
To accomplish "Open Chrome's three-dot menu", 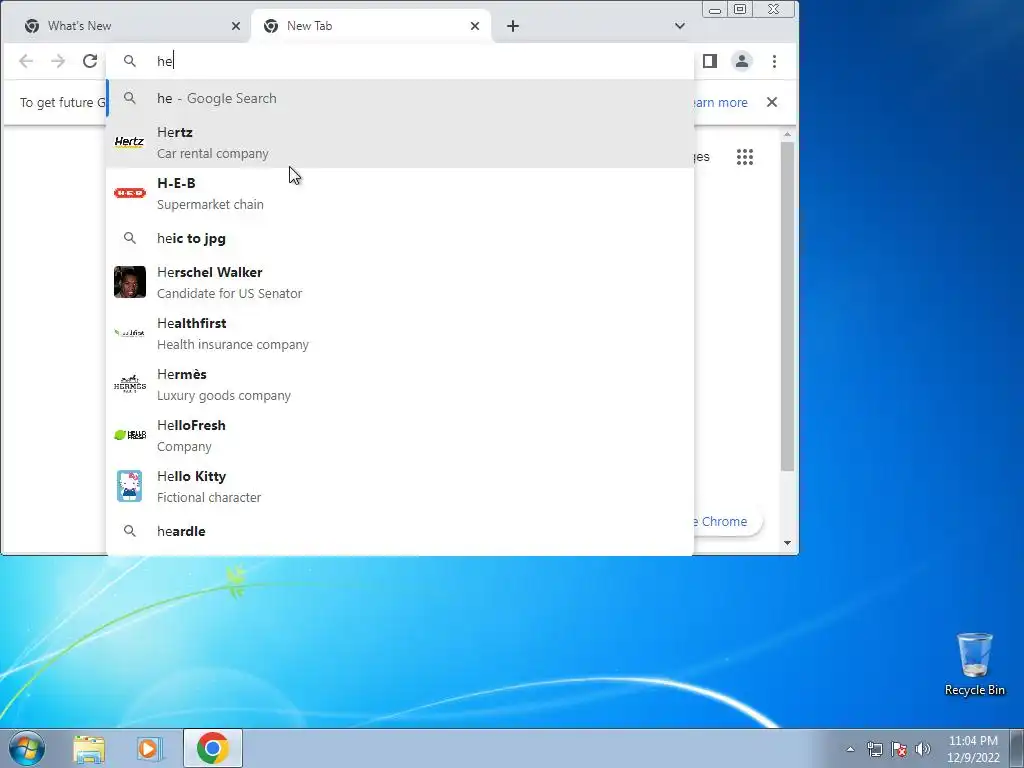I will 775,61.
